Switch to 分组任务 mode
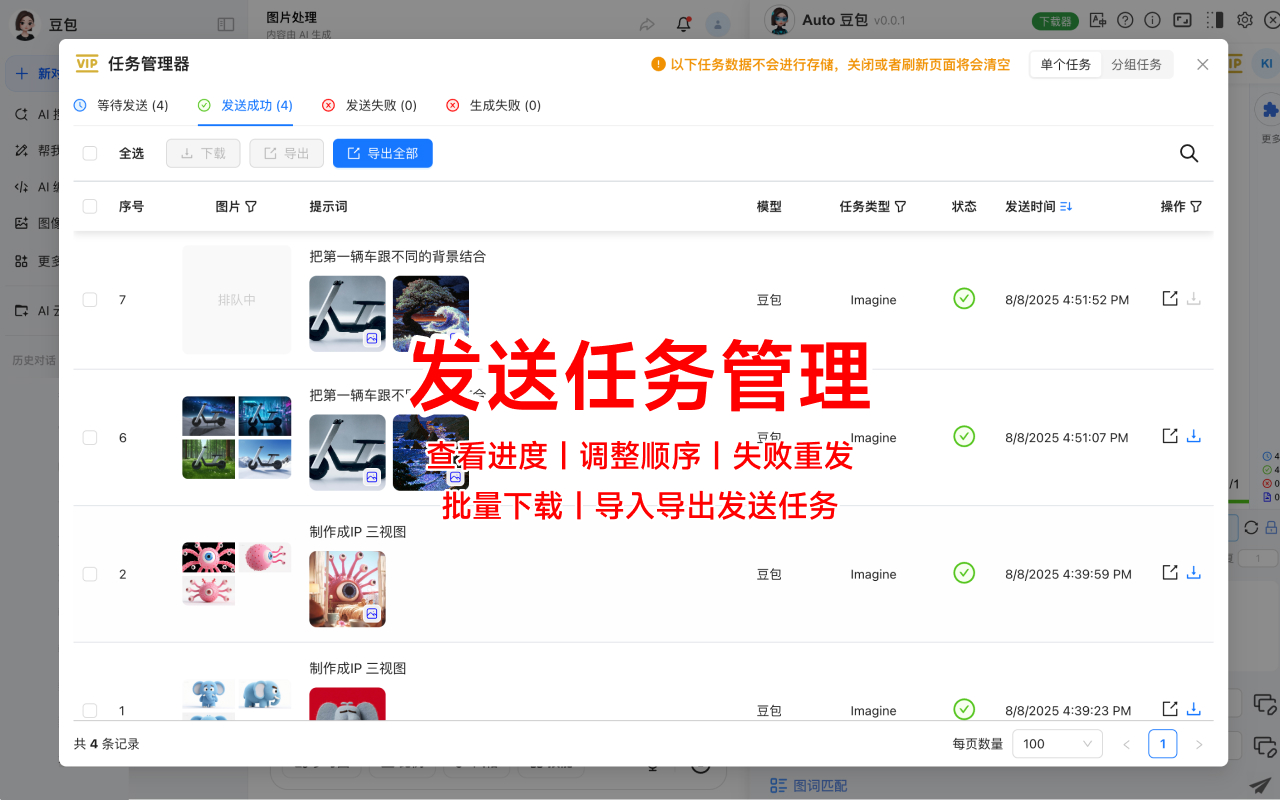This screenshot has width=1280, height=800. pos(1137,63)
